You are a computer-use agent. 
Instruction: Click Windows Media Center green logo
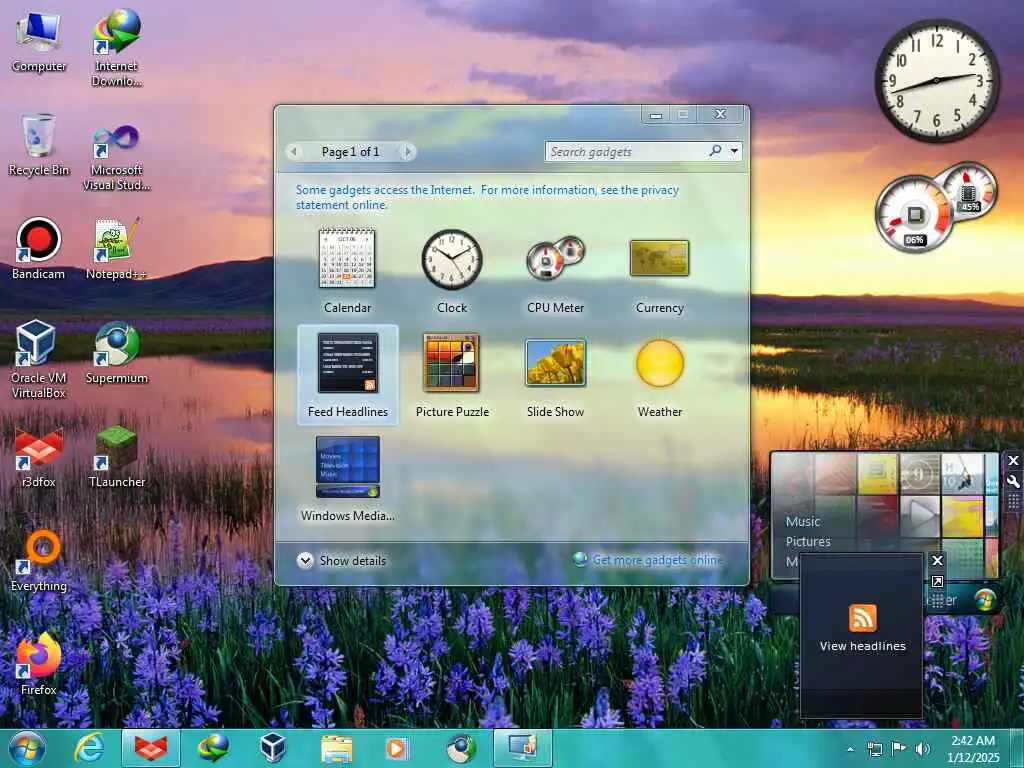point(985,598)
